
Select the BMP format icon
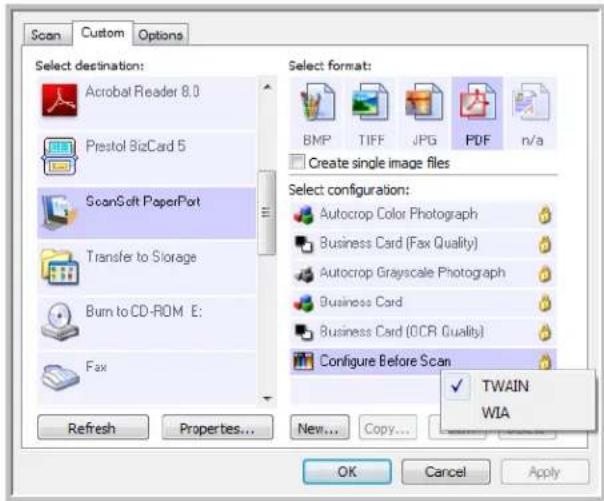pos(317,102)
